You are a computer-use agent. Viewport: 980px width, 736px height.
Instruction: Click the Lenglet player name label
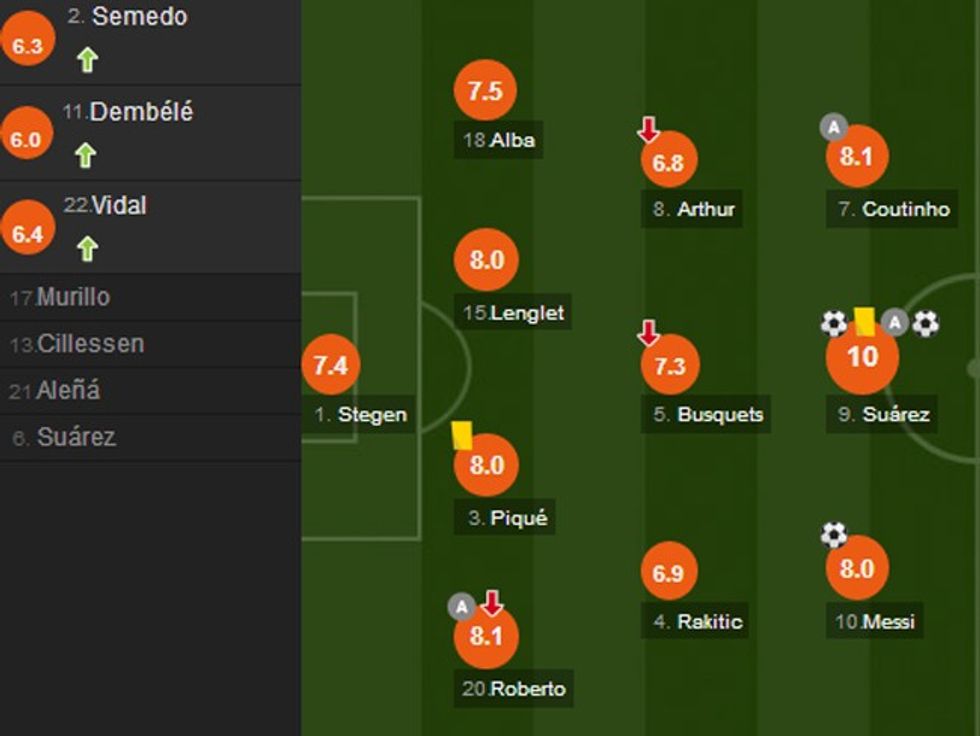click(x=514, y=313)
